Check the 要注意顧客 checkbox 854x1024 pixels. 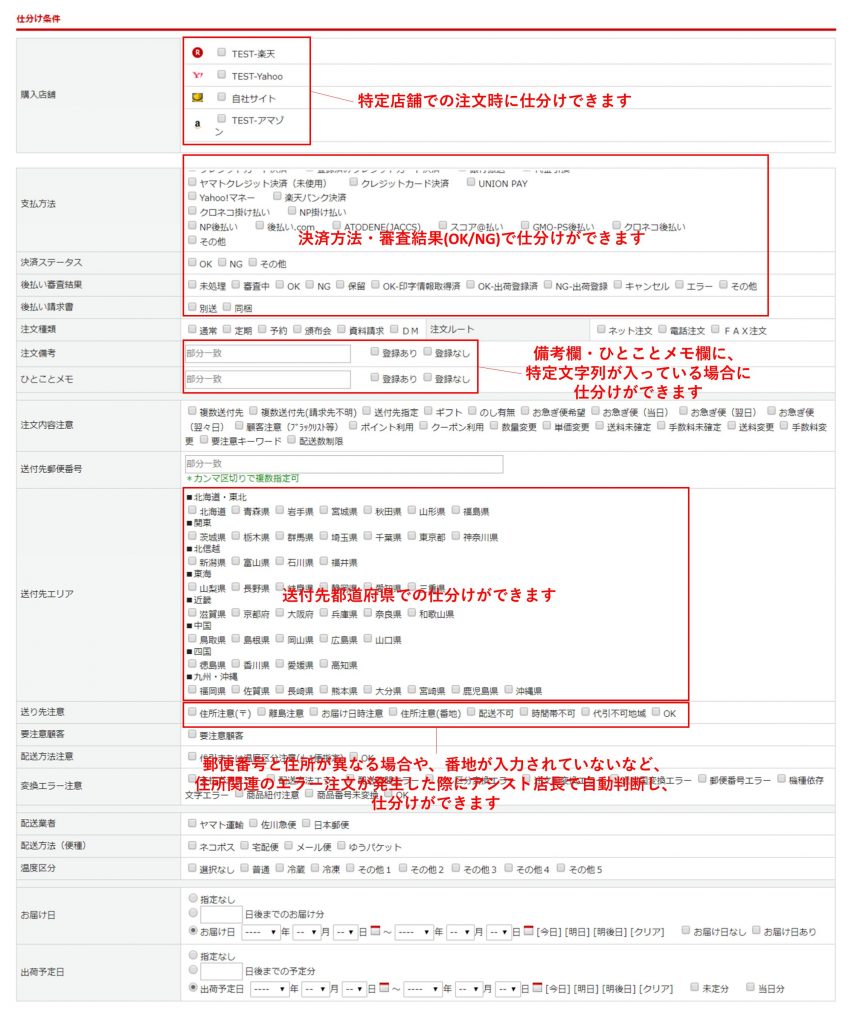click(192, 735)
